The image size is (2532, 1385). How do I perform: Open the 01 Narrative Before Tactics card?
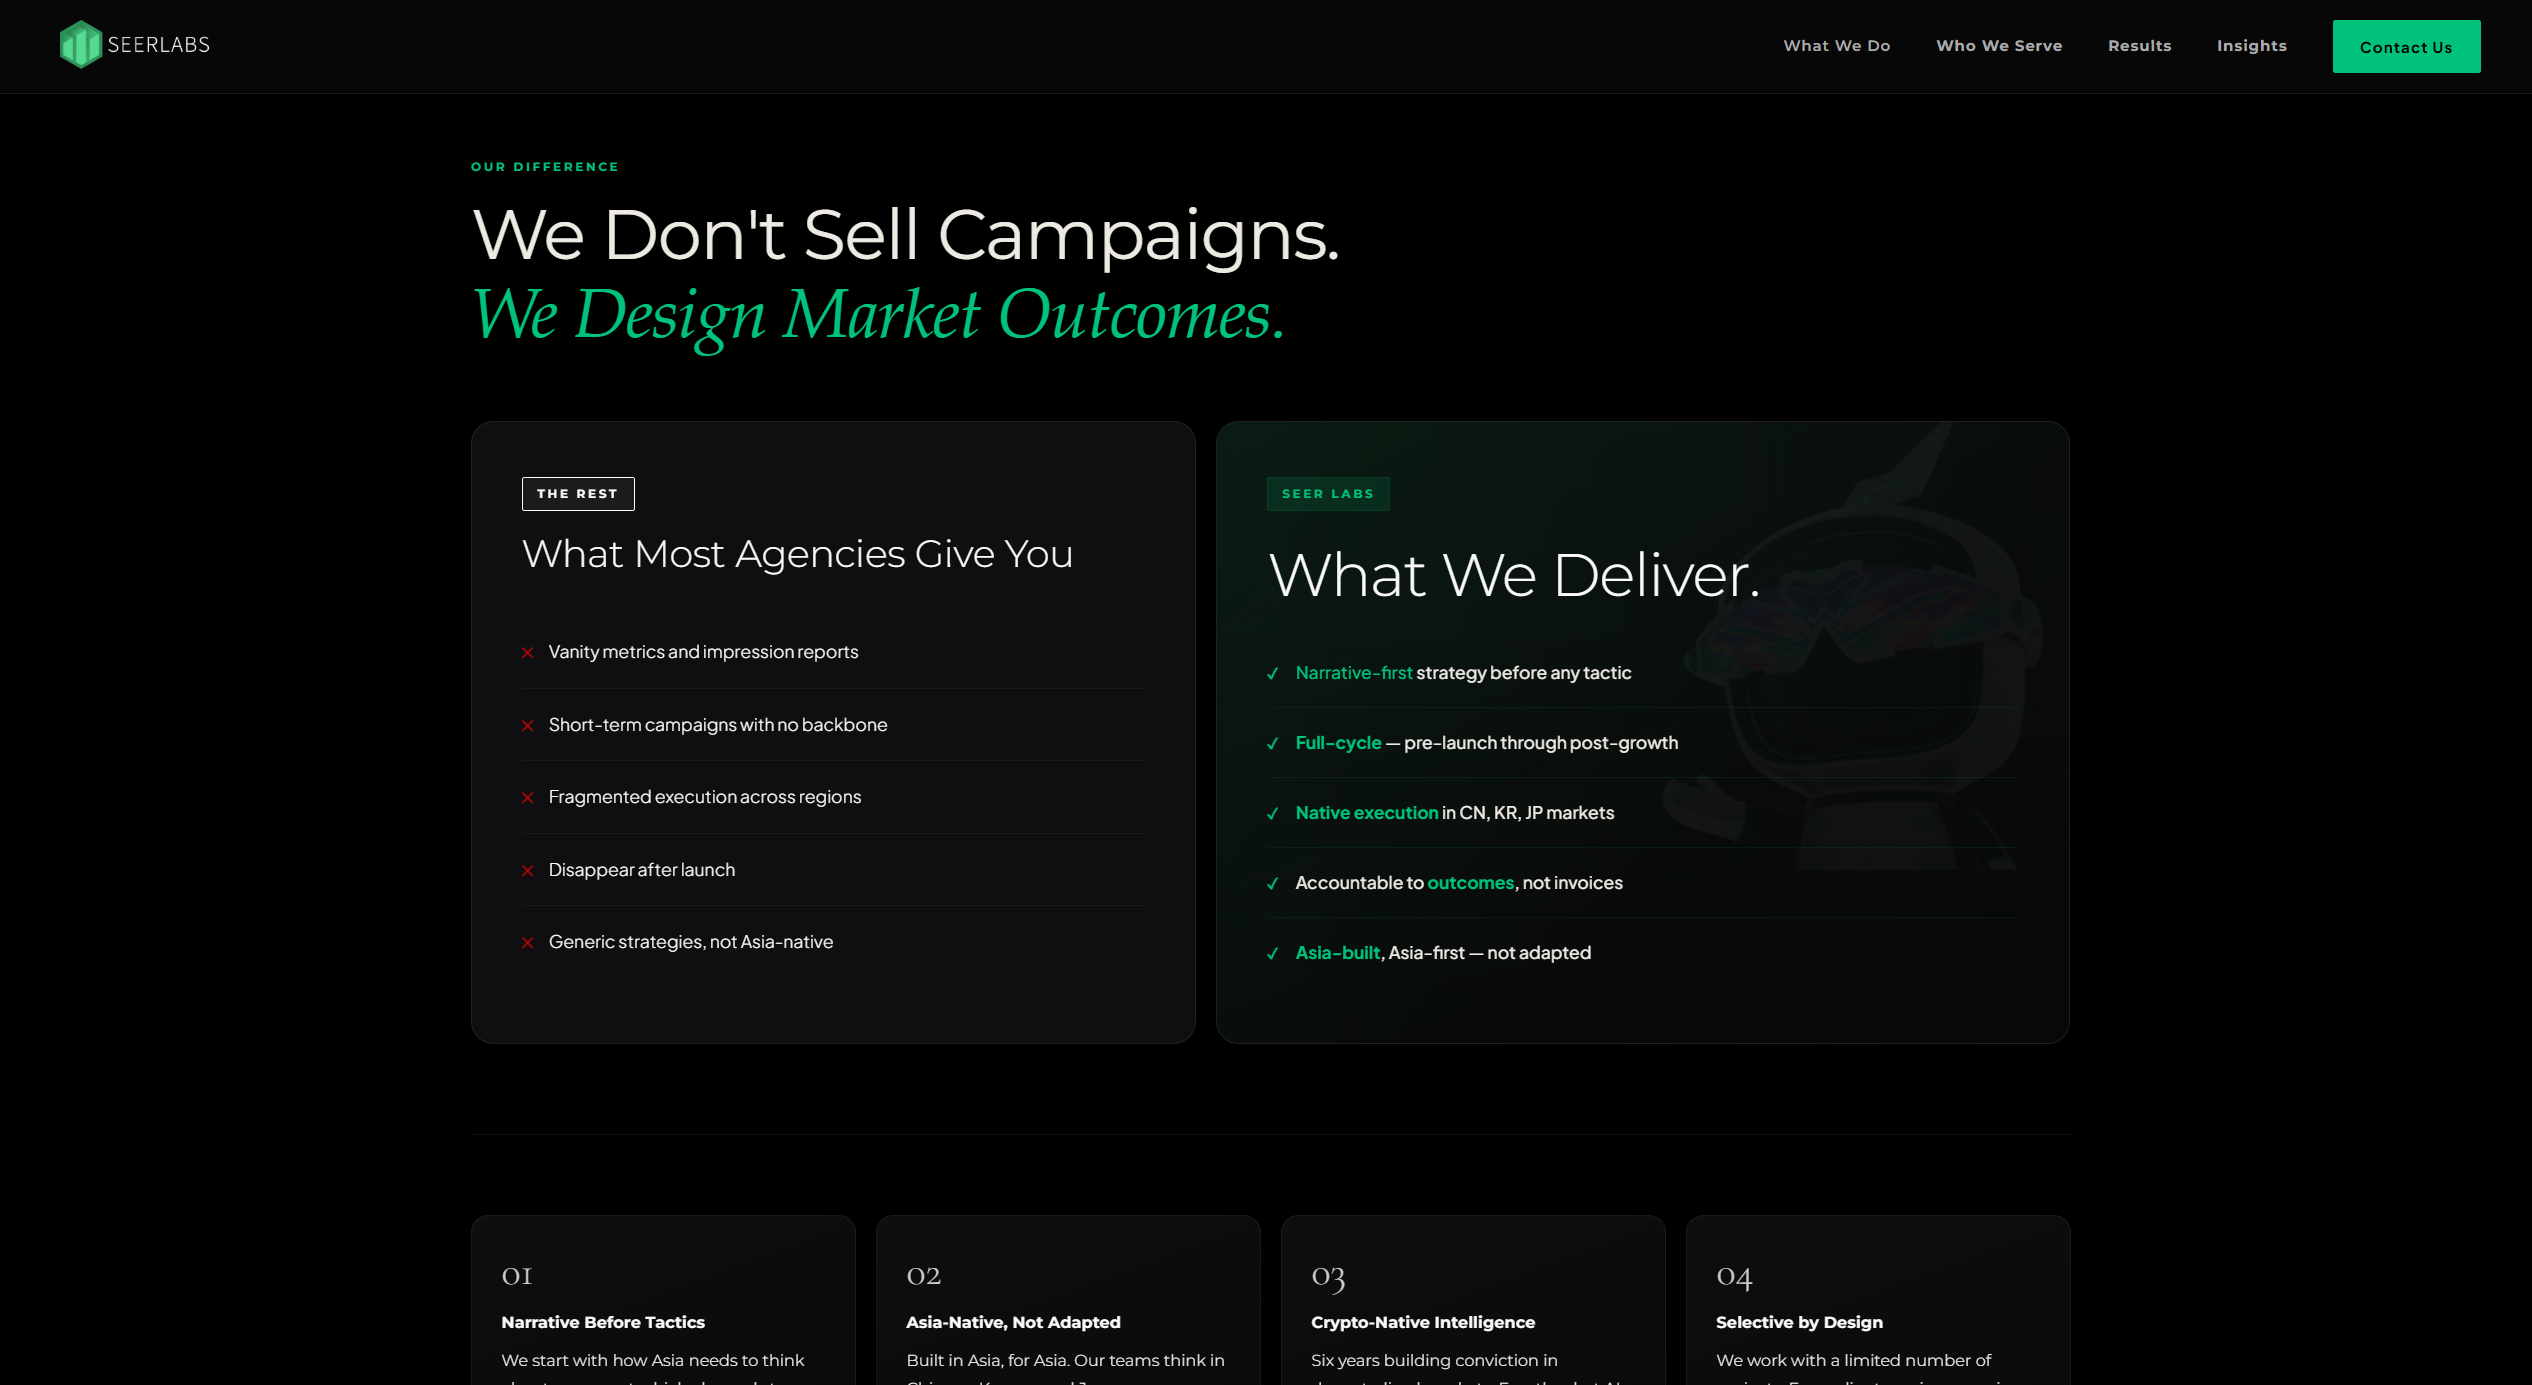click(x=663, y=1300)
